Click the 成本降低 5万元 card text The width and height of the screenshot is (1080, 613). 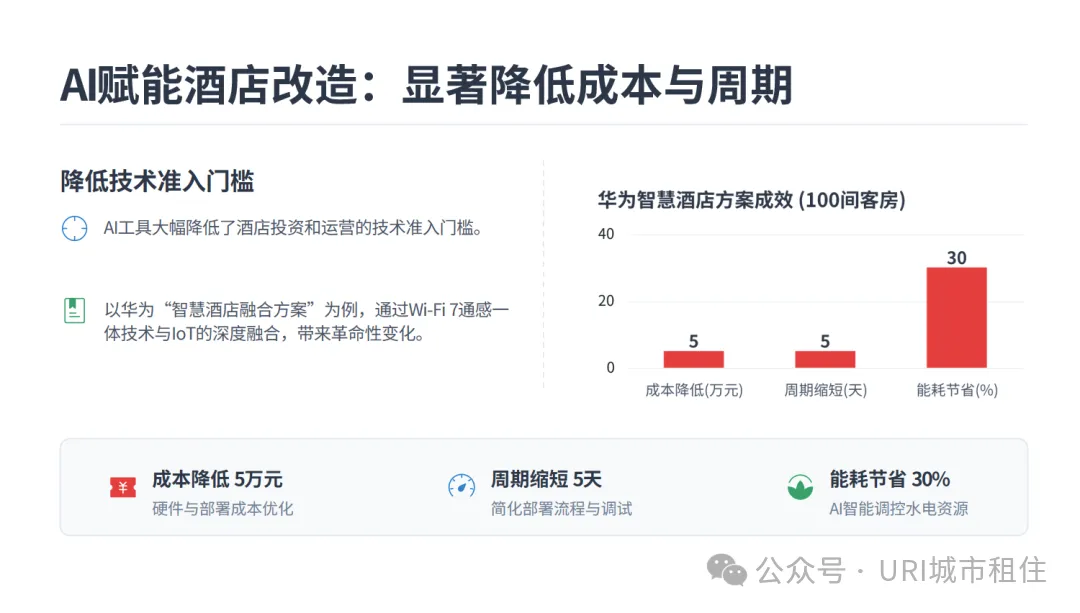217,480
